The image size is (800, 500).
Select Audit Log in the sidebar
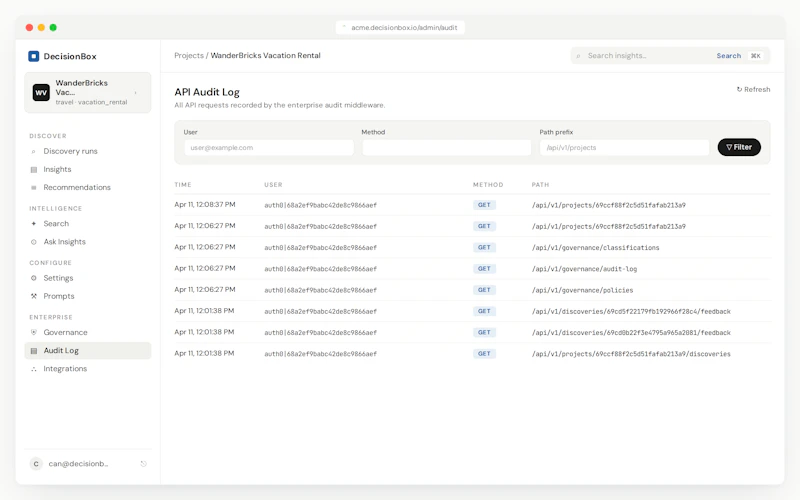click(88, 351)
